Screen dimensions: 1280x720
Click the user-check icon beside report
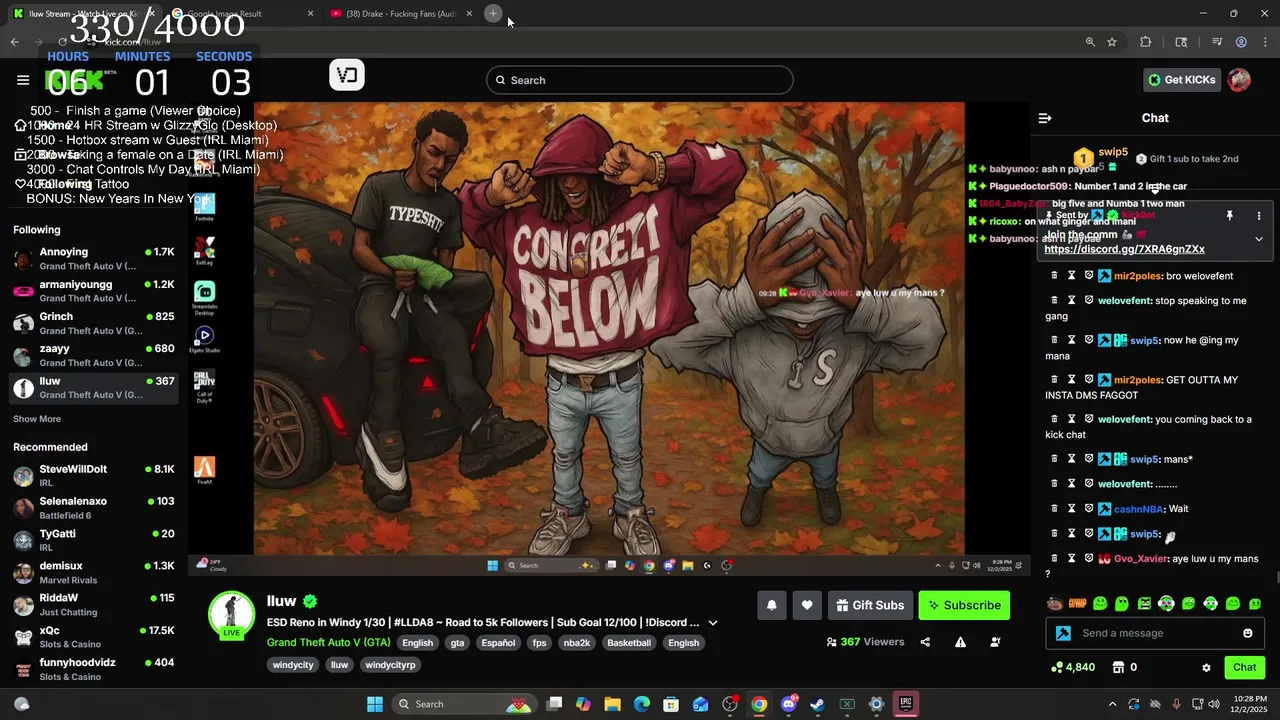(x=995, y=642)
